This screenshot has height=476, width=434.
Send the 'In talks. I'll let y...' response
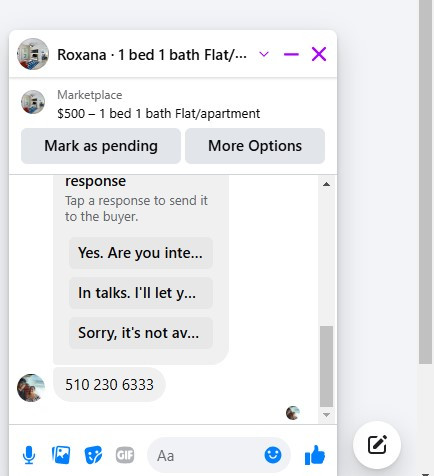pos(140,293)
